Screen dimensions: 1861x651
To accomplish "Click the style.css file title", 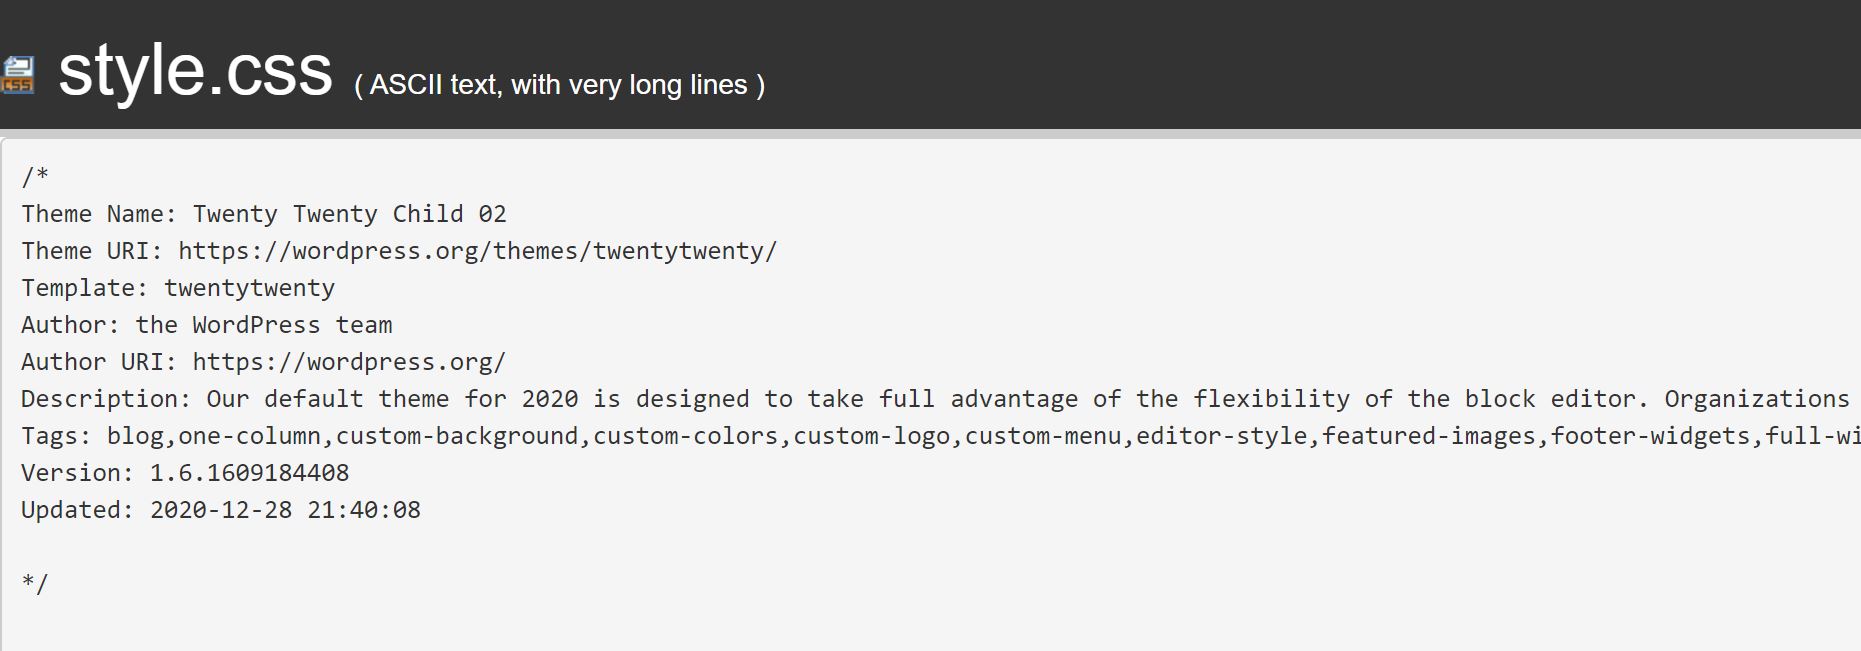I will 196,70.
